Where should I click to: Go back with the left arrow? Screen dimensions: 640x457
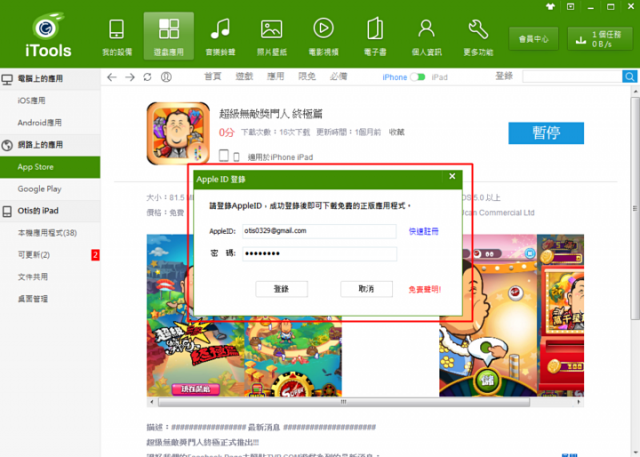pos(112,77)
